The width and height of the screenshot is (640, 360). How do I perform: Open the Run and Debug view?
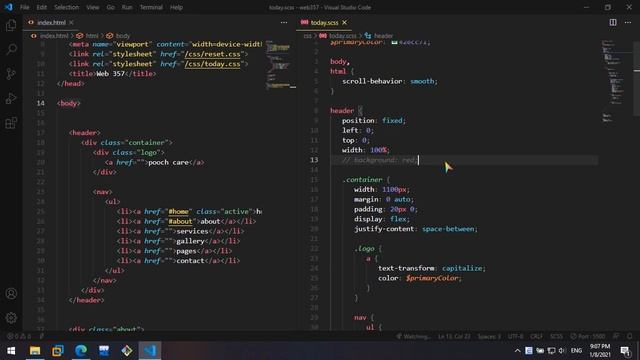click(11, 98)
